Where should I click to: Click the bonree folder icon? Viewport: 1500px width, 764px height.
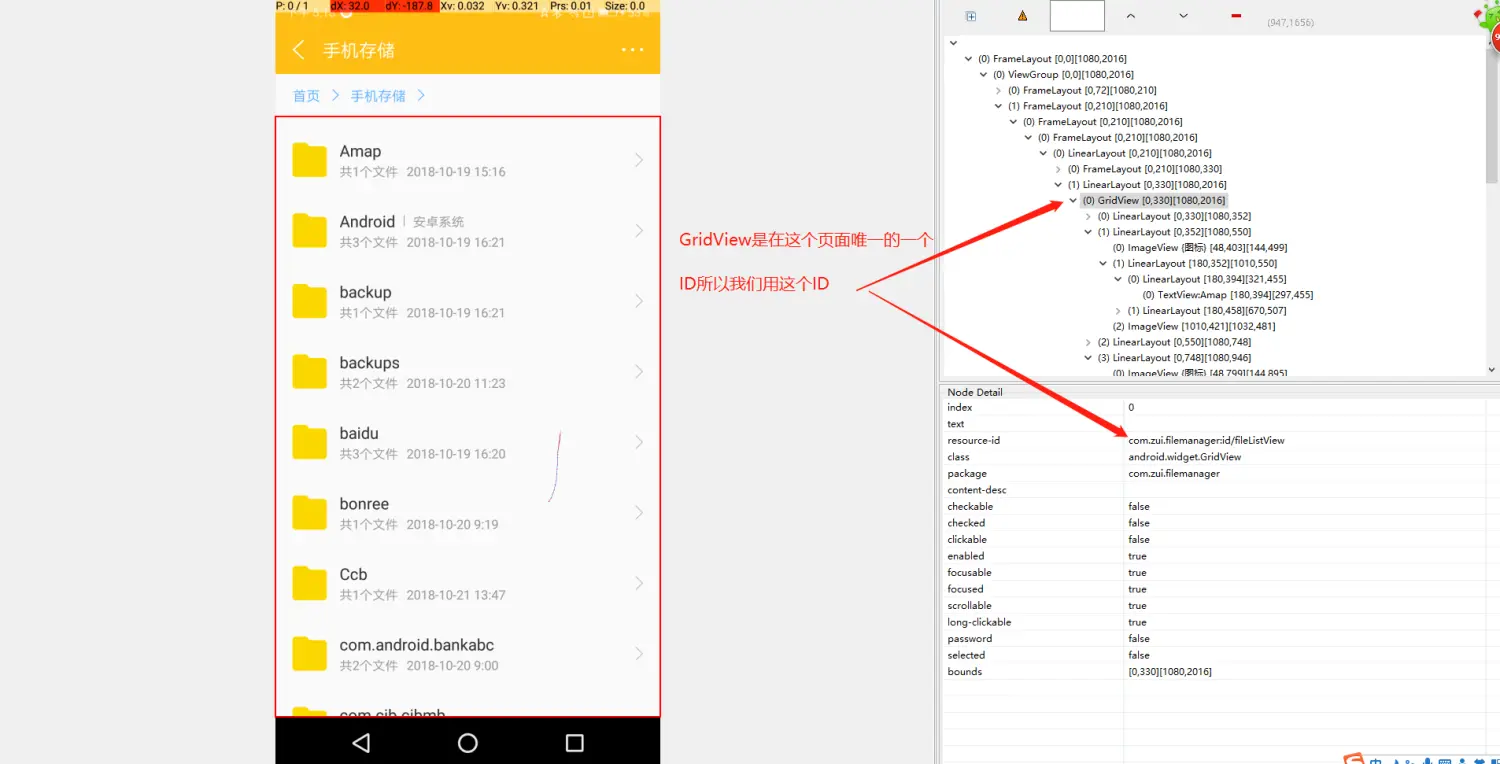point(310,513)
